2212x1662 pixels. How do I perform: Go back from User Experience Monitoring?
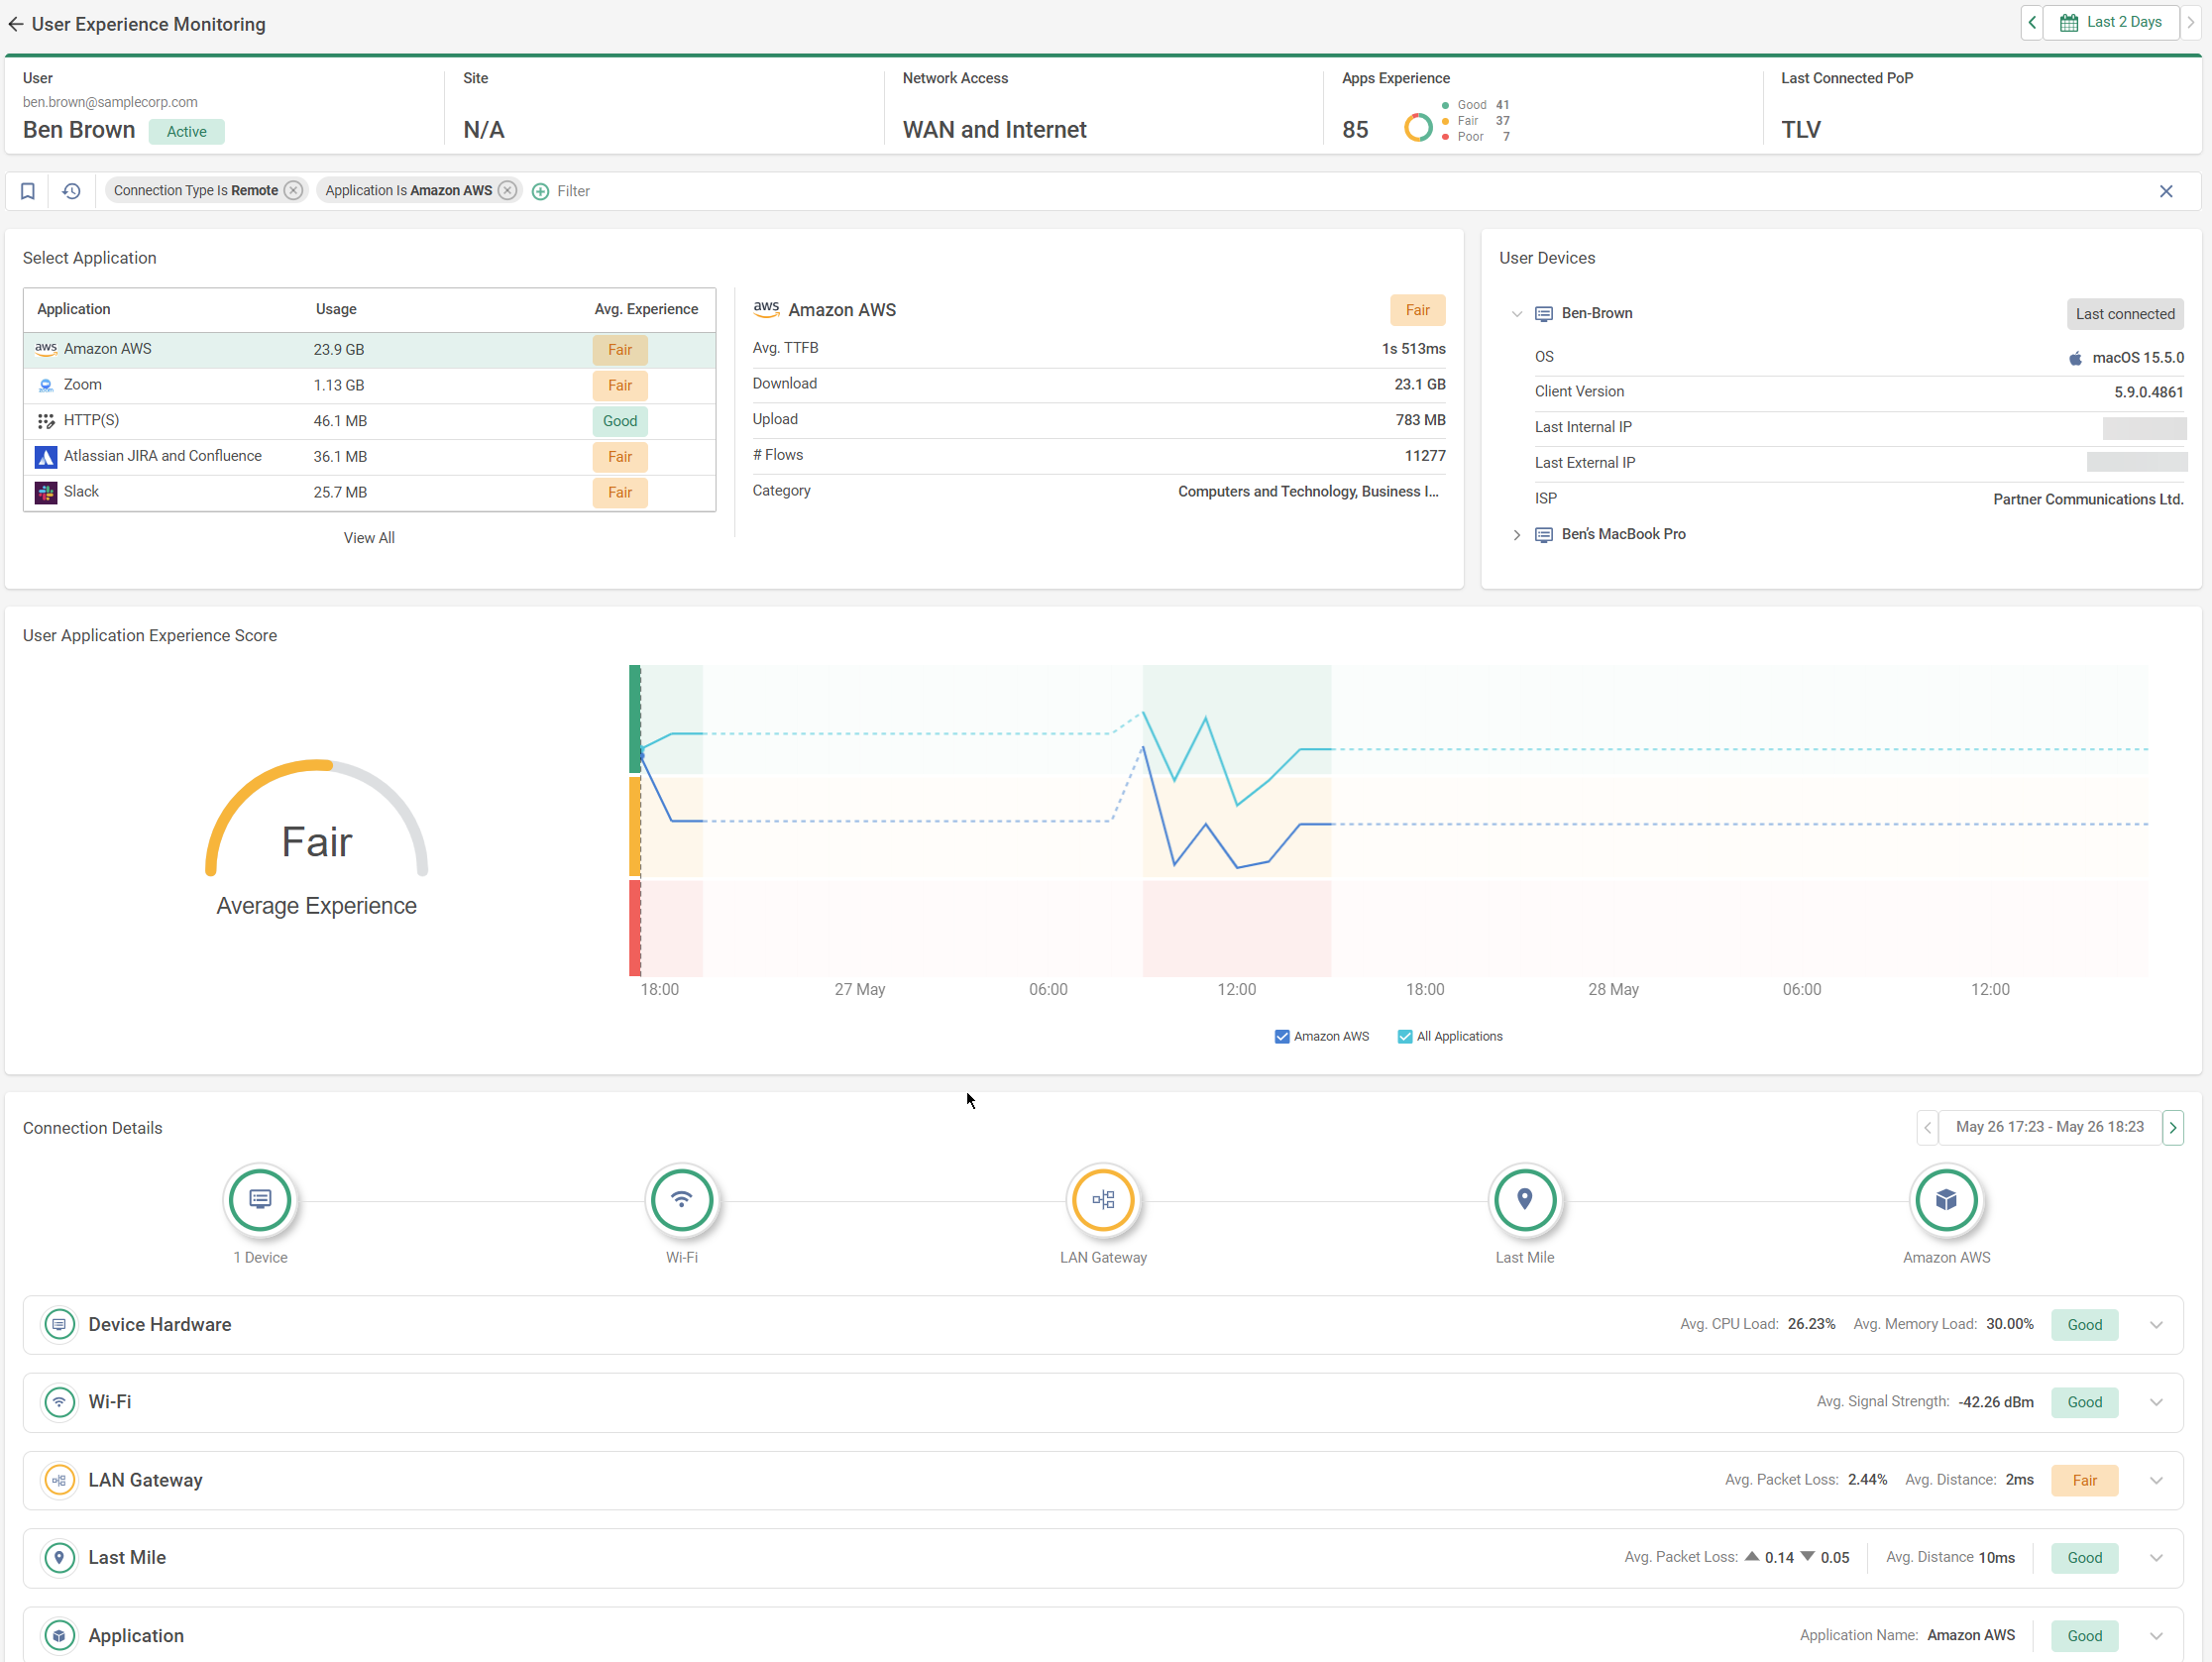[x=15, y=24]
